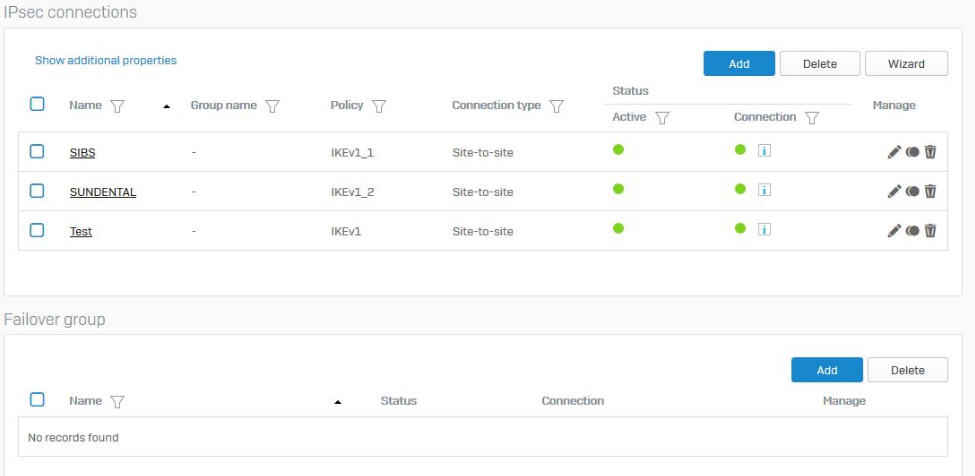Open the Name column filter icon
Viewport: 975px width, 476px height.
point(117,106)
